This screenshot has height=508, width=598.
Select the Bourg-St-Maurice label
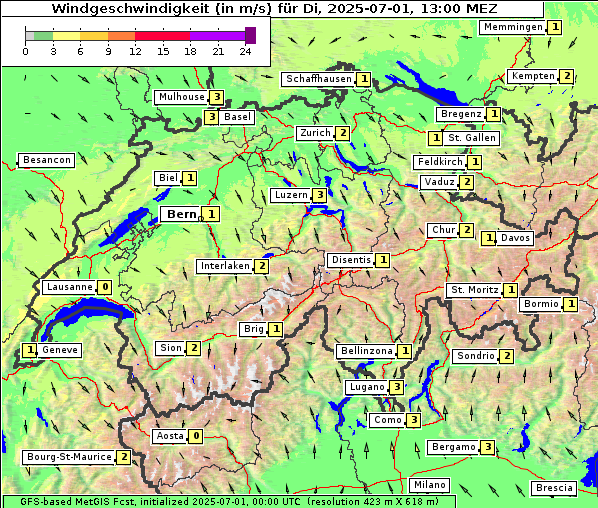point(69,457)
